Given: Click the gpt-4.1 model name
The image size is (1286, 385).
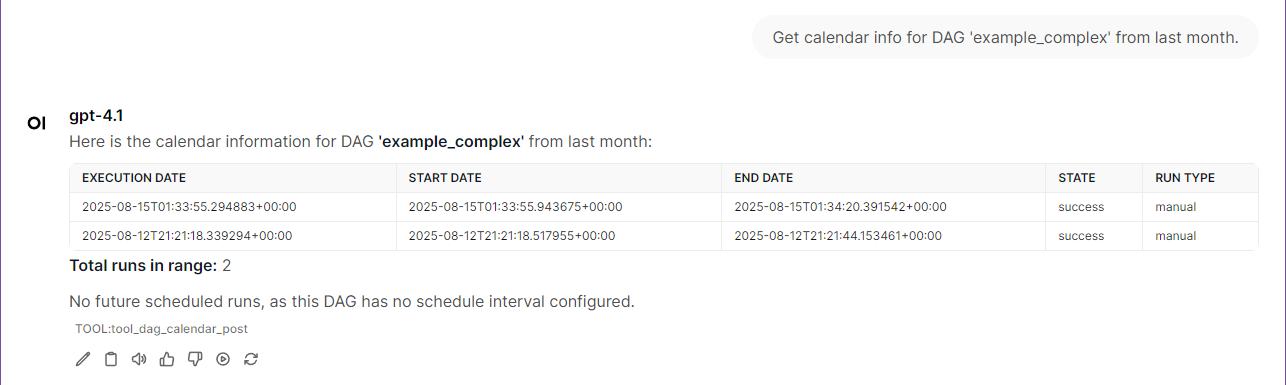Looking at the screenshot, I should tap(96, 115).
